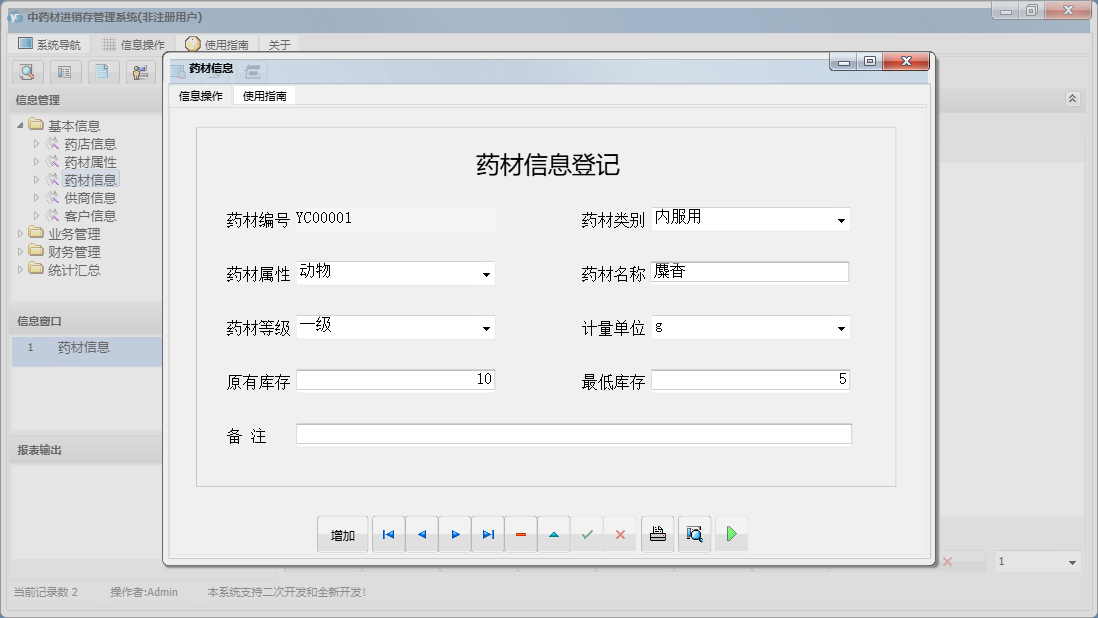Open the 计量单位 dropdown

[843, 328]
